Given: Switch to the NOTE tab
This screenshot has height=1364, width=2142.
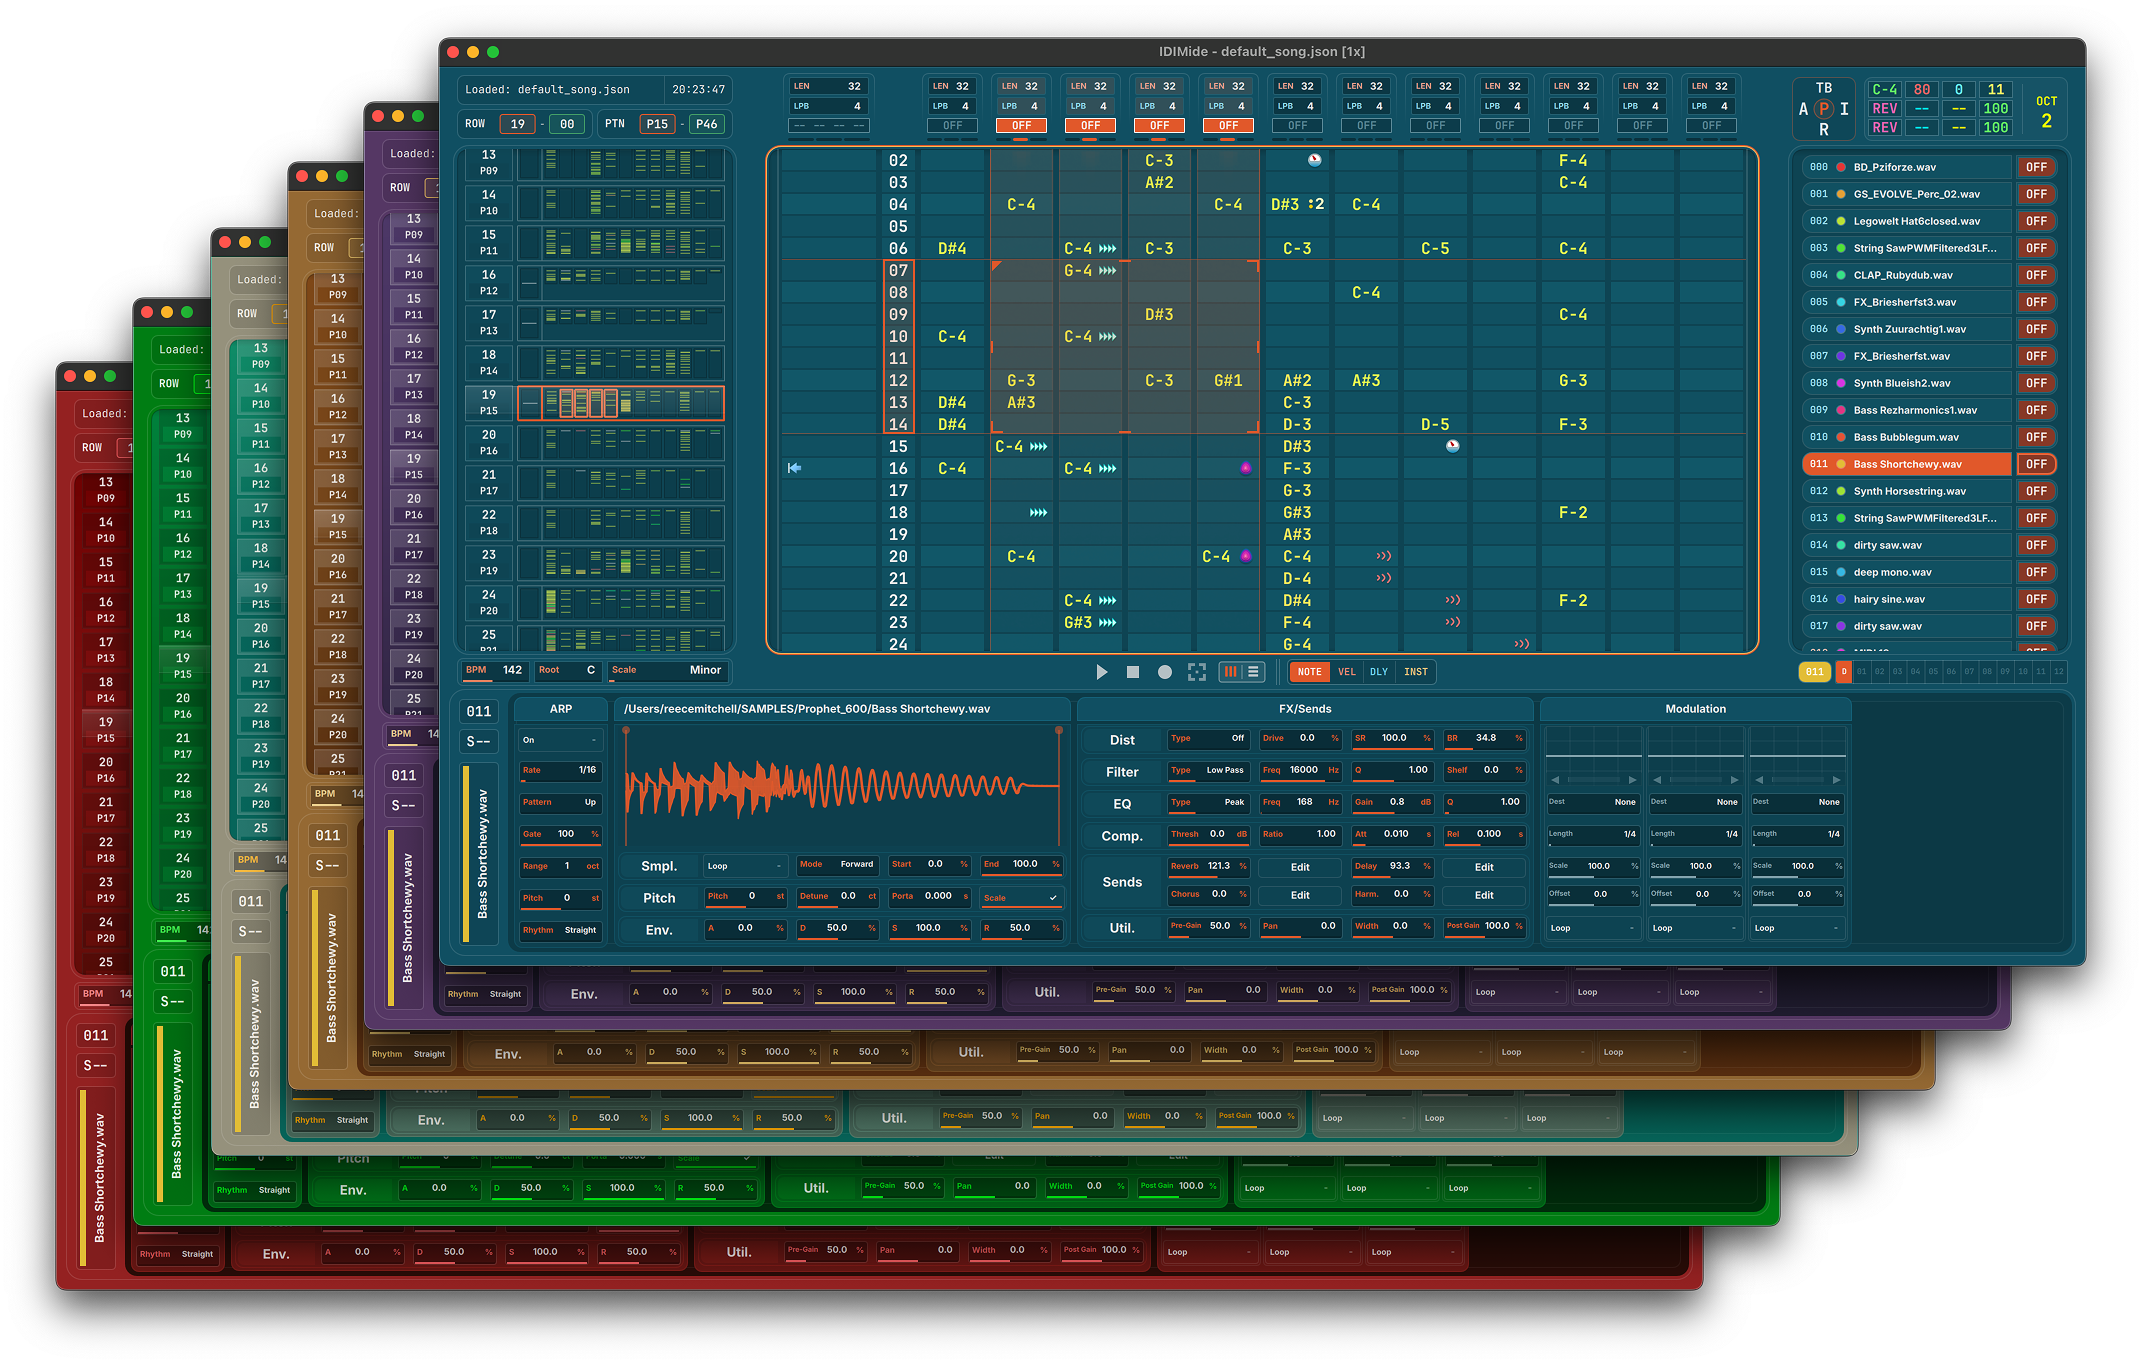Looking at the screenshot, I should coord(1309,672).
